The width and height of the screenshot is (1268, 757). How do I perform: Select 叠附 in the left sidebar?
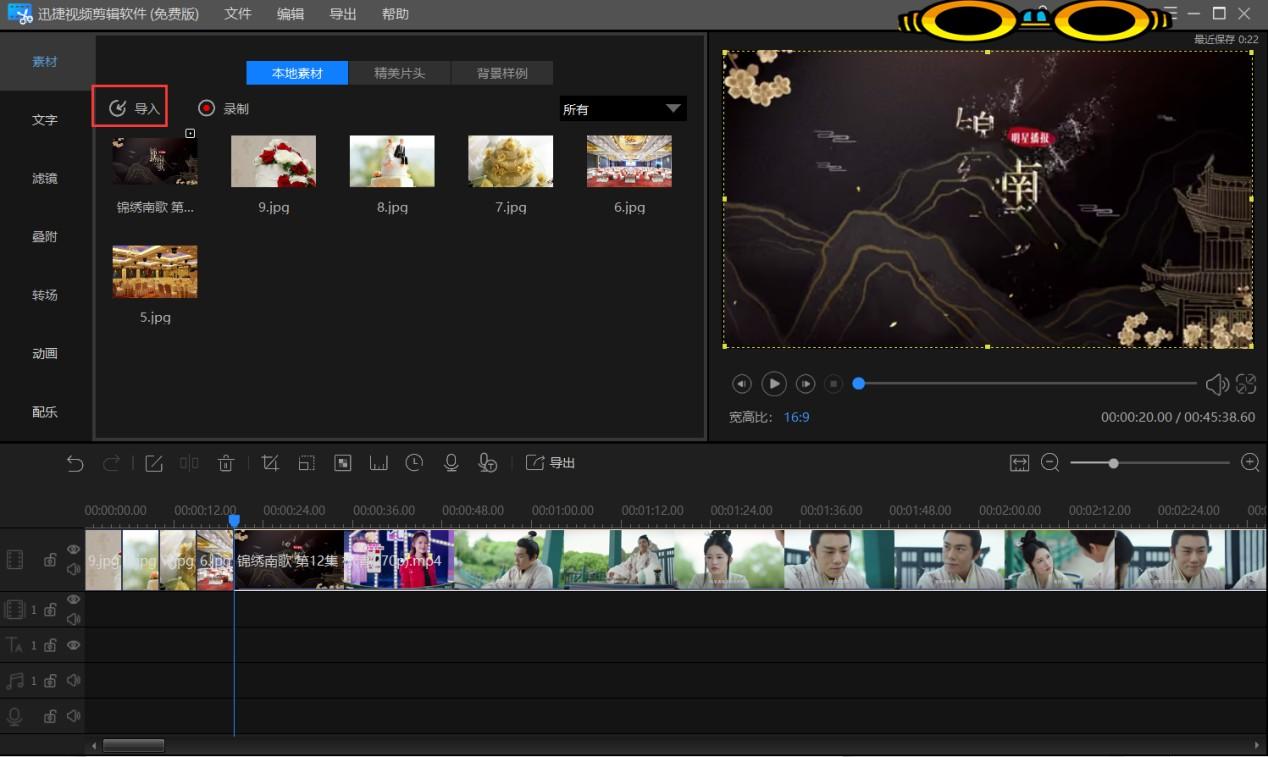[x=45, y=237]
